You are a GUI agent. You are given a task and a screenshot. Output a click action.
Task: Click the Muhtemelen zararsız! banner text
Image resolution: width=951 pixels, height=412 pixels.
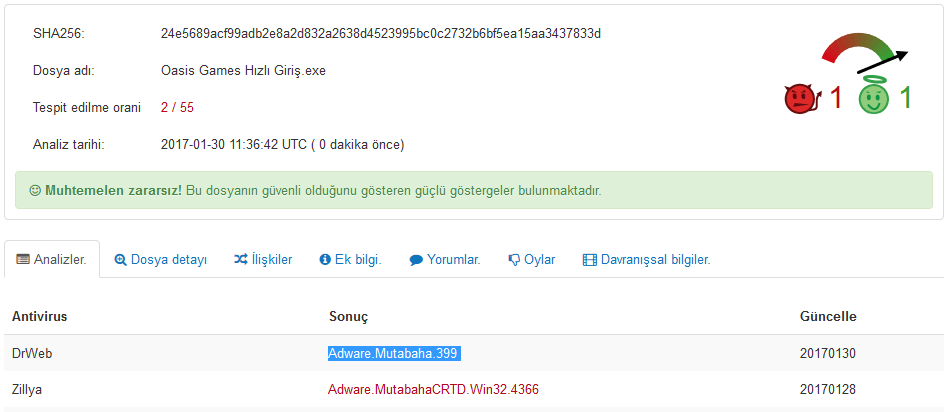113,191
